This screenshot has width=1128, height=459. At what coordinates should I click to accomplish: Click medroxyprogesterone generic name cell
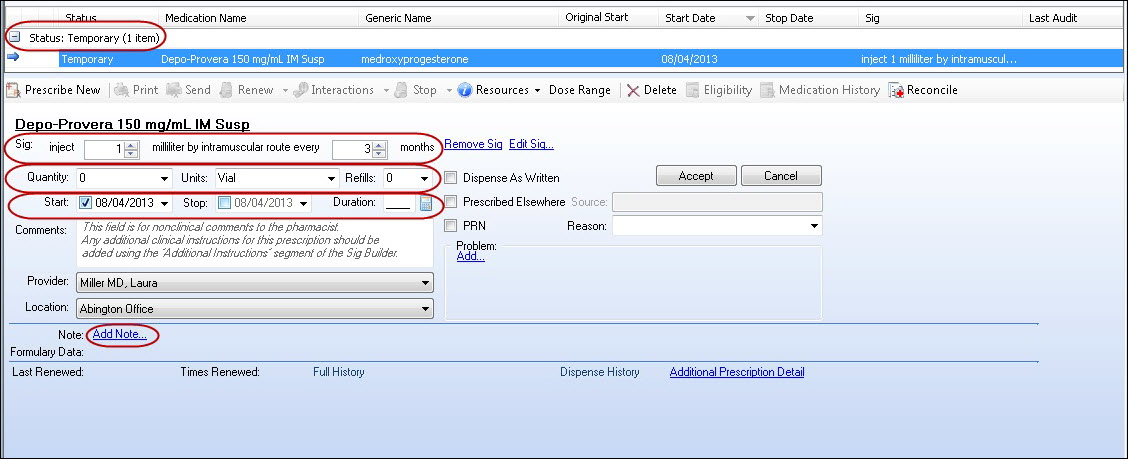click(415, 59)
